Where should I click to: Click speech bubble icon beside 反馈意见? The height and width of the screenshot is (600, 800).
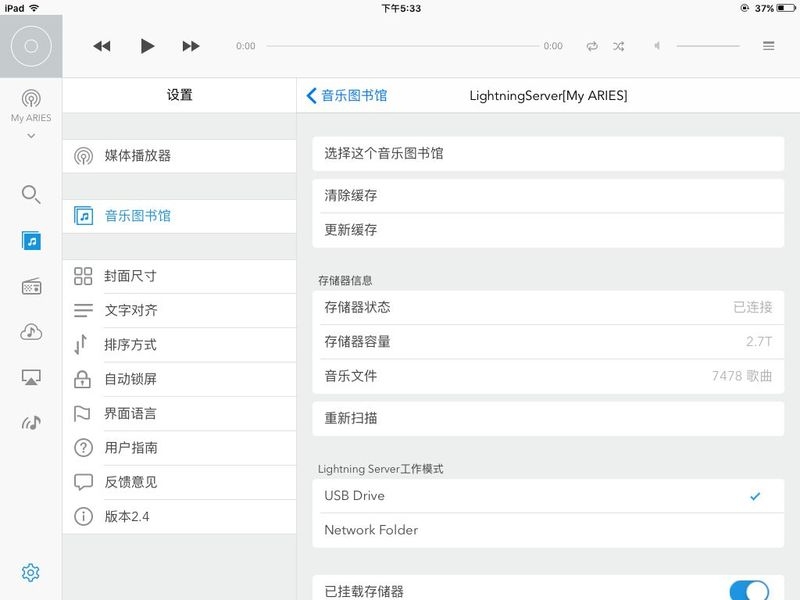pos(83,482)
